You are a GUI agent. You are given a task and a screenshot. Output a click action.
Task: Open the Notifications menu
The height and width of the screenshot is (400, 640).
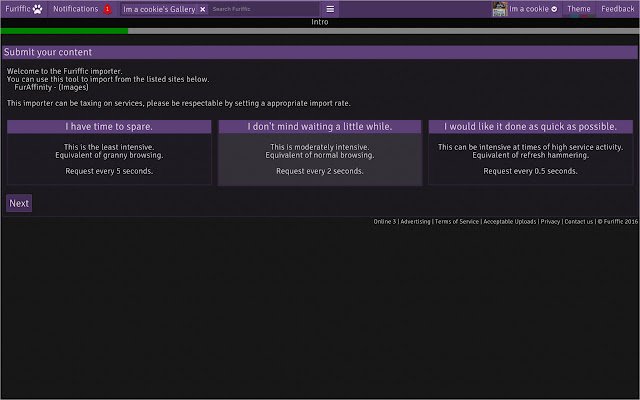76,9
